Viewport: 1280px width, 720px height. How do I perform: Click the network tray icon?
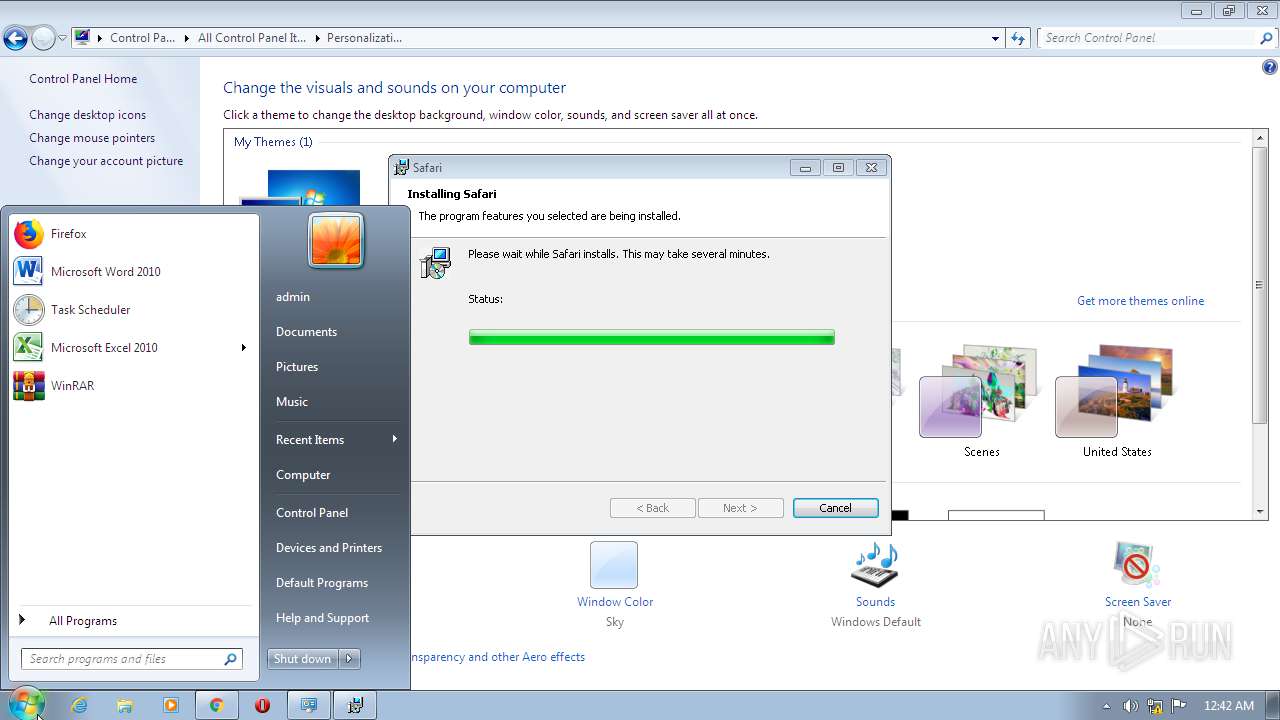1155,705
